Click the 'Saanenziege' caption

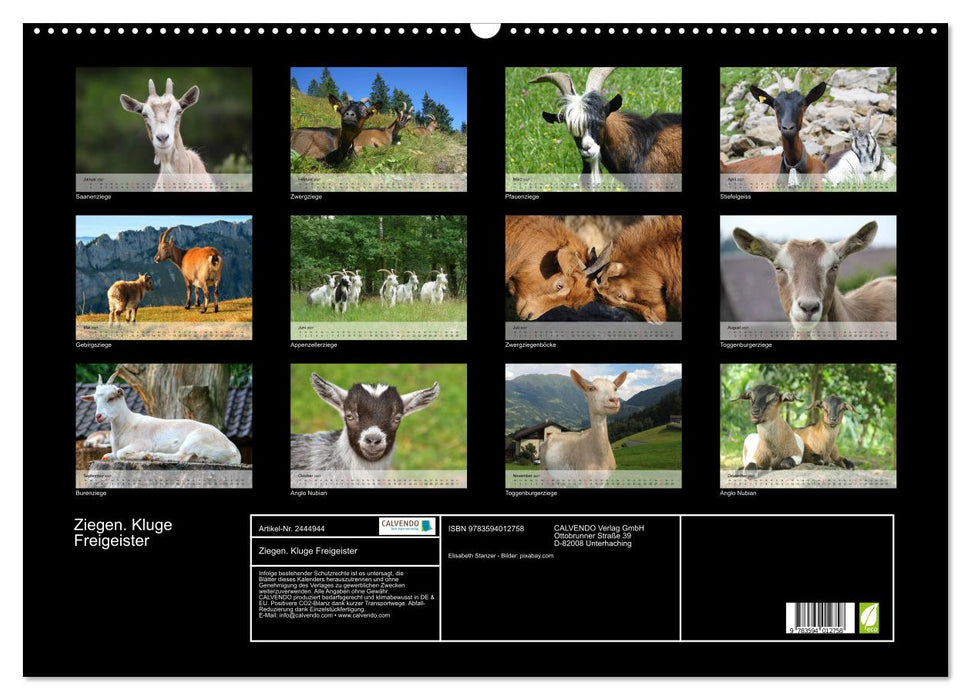(x=94, y=196)
